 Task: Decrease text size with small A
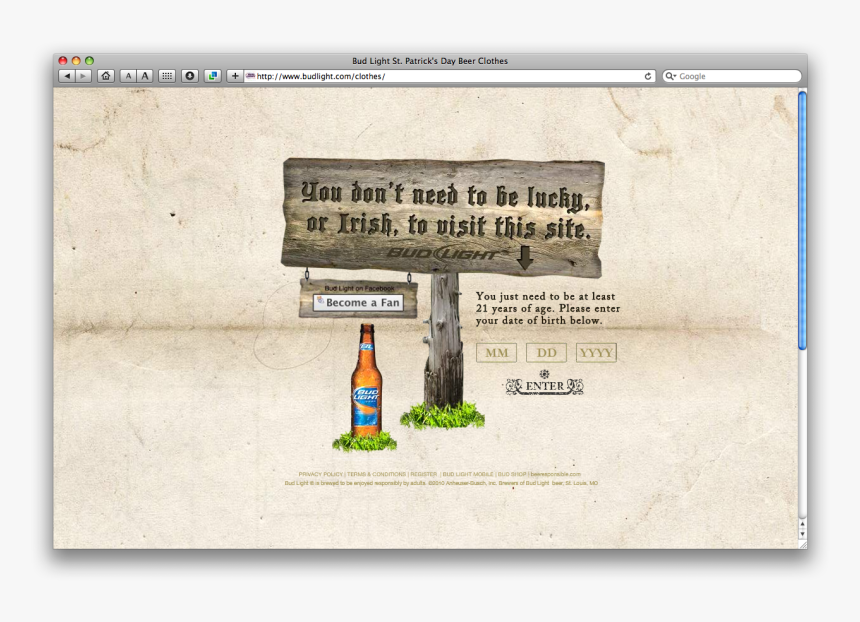(x=128, y=76)
